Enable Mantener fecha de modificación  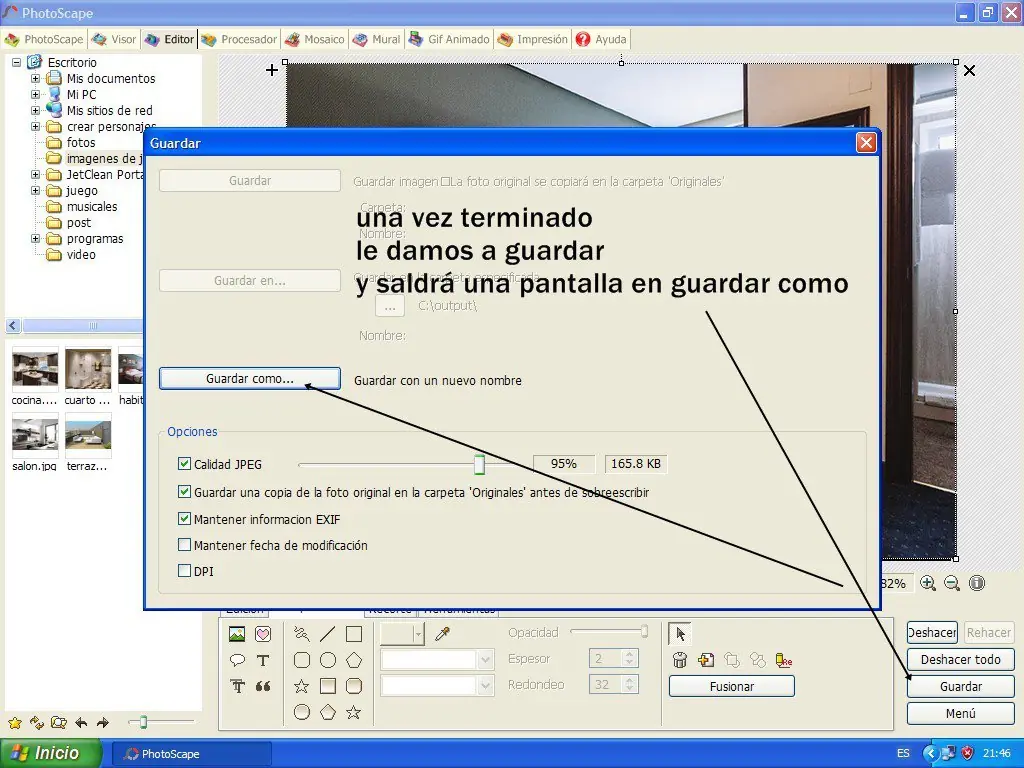[184, 545]
